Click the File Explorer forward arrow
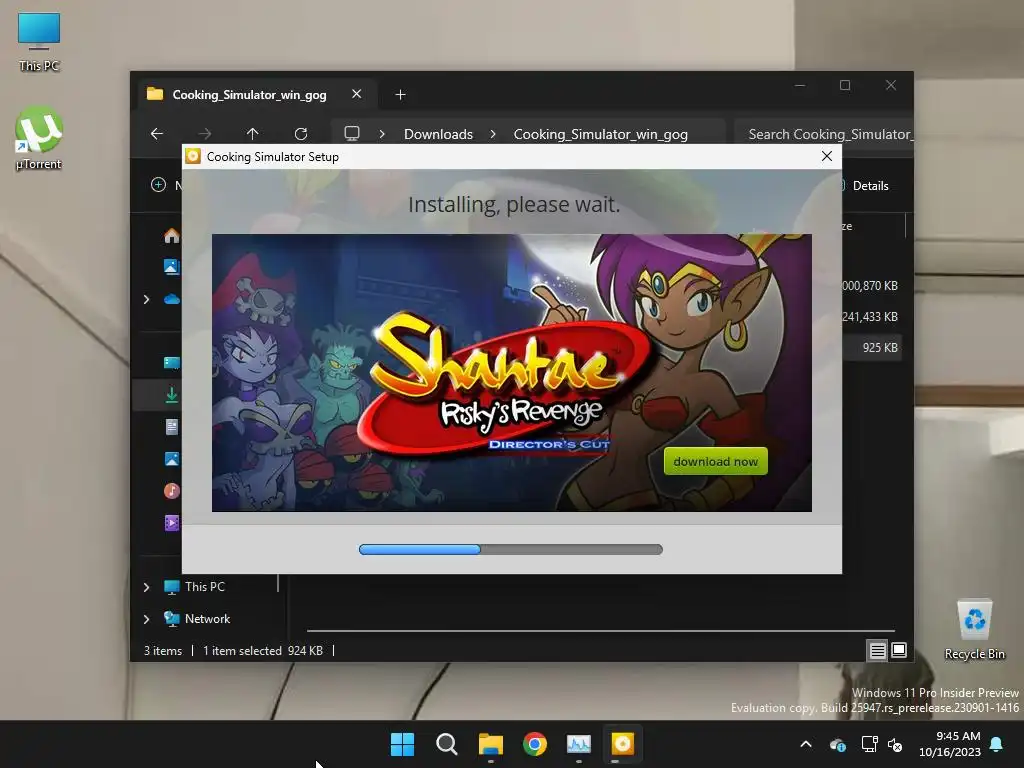Image resolution: width=1024 pixels, height=768 pixels. [x=204, y=134]
